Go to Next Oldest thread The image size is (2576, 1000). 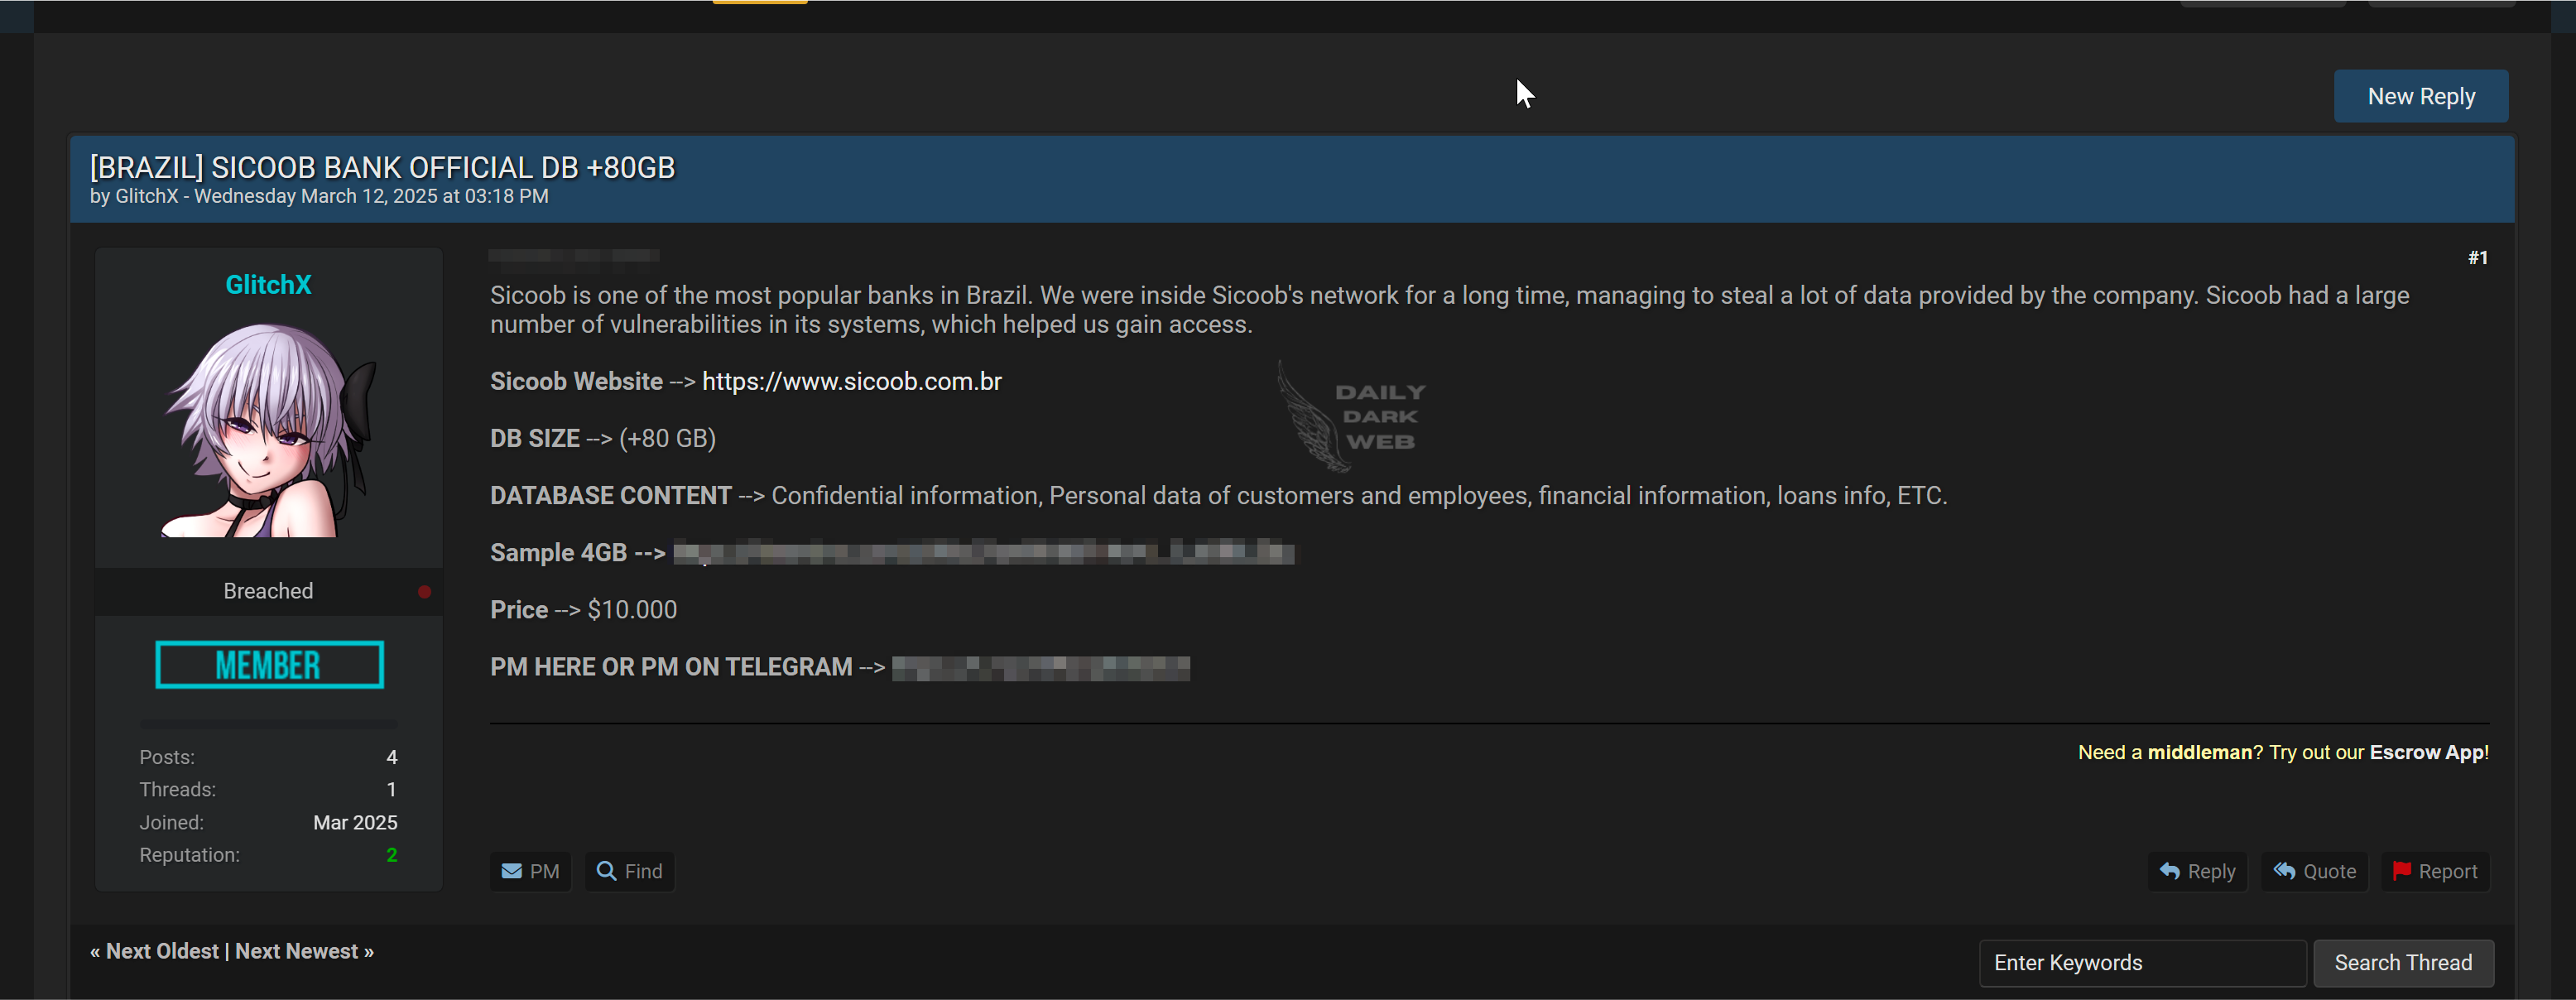point(162,951)
